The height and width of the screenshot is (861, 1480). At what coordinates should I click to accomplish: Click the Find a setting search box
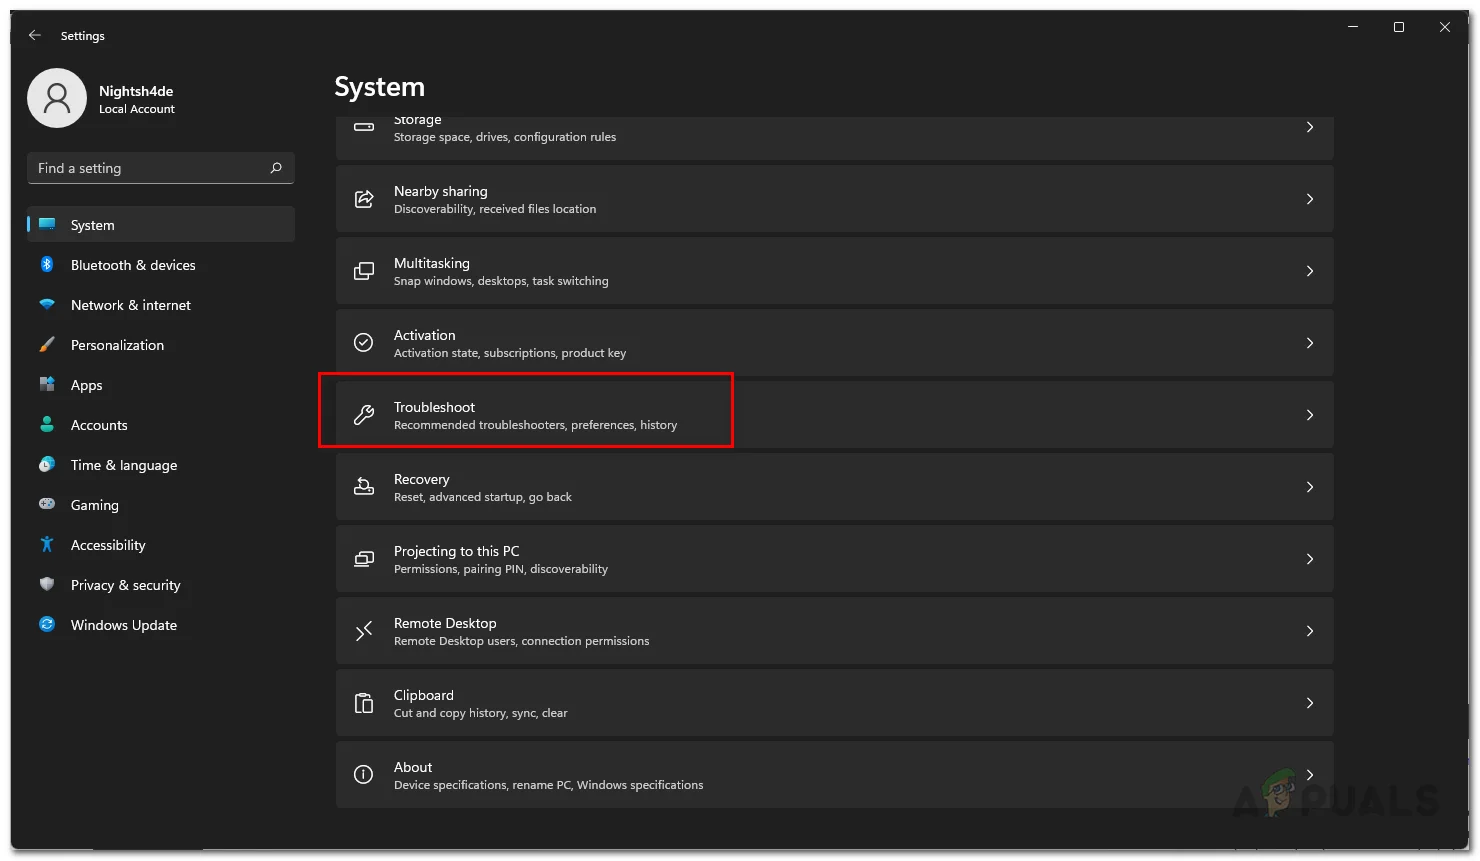[150, 168]
